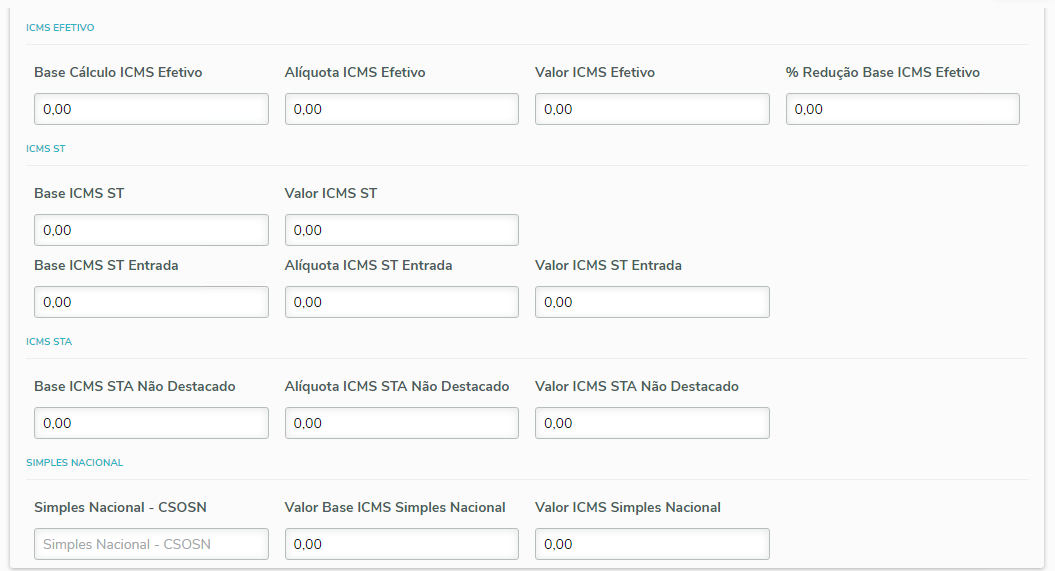Viewport: 1055px width, 571px height.
Task: Click the Base Cálculo ICMS Efetivo field
Action: coord(151,109)
